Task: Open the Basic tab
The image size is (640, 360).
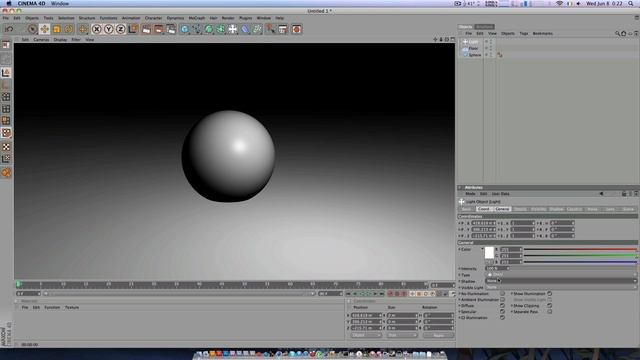Action: point(466,209)
